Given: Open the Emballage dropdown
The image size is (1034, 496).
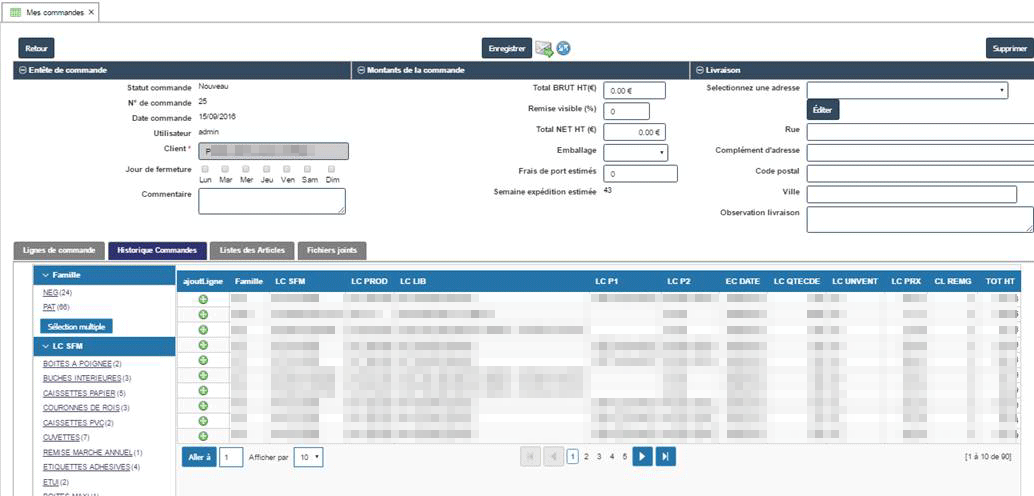Looking at the screenshot, I should tap(635, 152).
